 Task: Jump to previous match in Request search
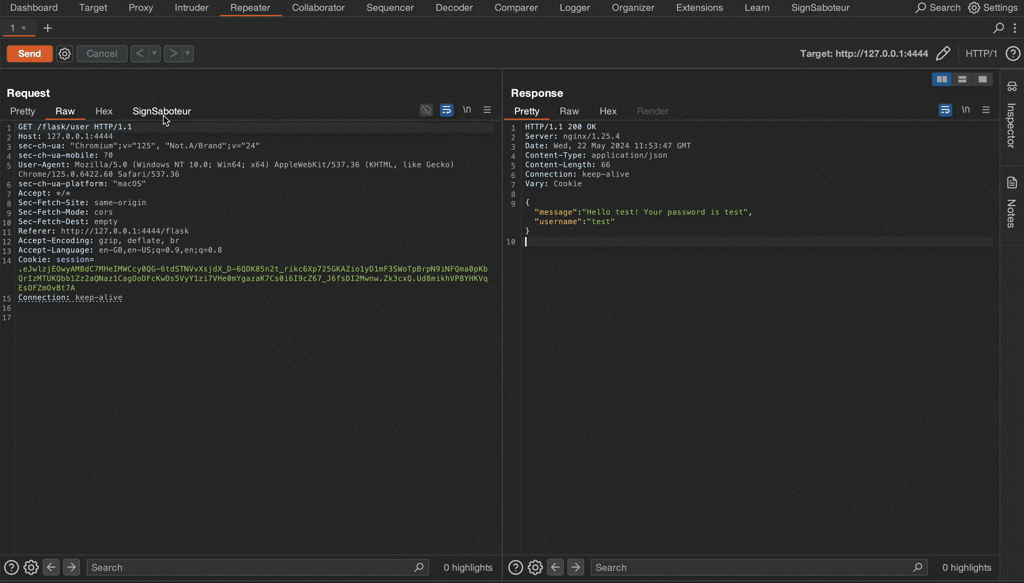point(51,567)
